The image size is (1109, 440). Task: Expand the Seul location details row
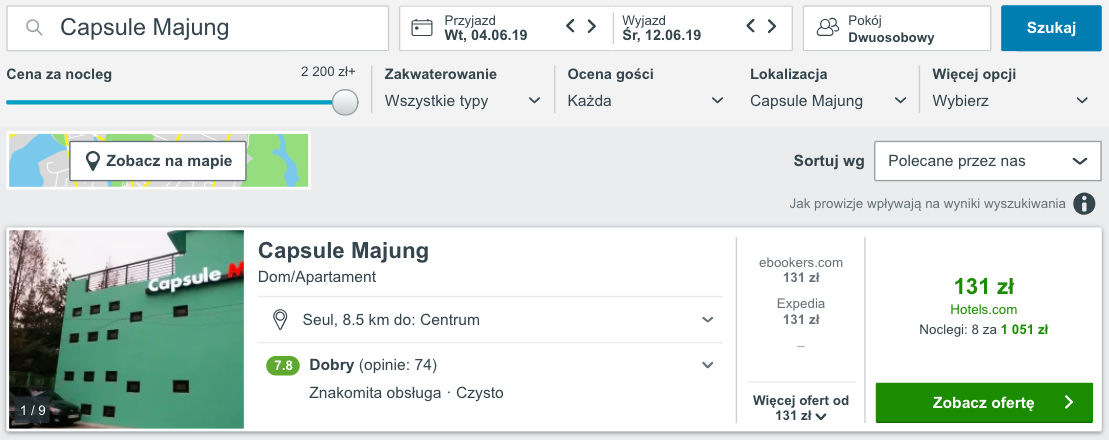point(491,320)
